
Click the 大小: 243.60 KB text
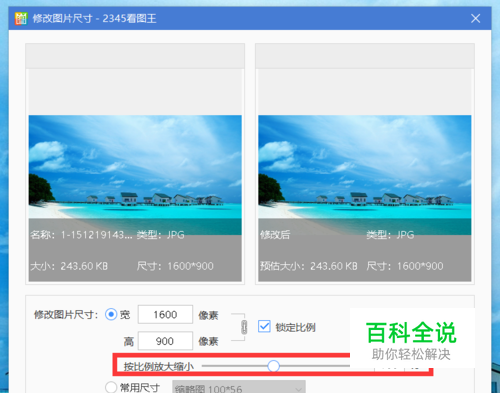pos(69,266)
